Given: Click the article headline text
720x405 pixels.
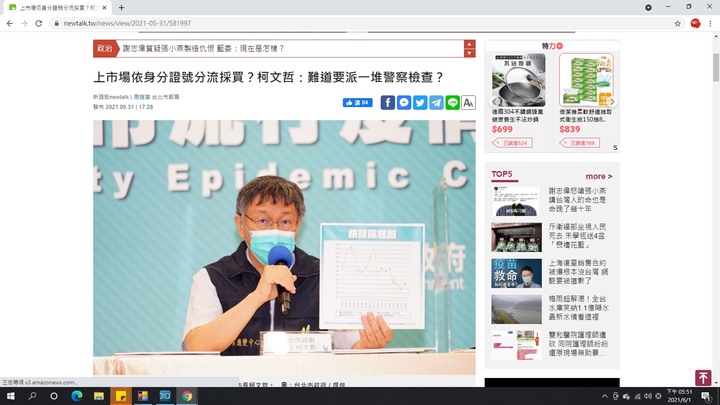Looking at the screenshot, I should 268,77.
